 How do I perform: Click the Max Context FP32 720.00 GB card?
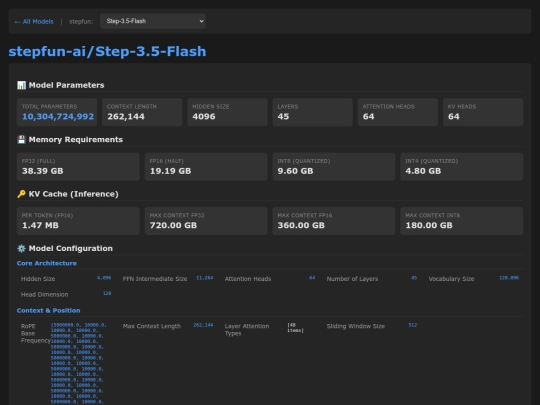point(206,221)
